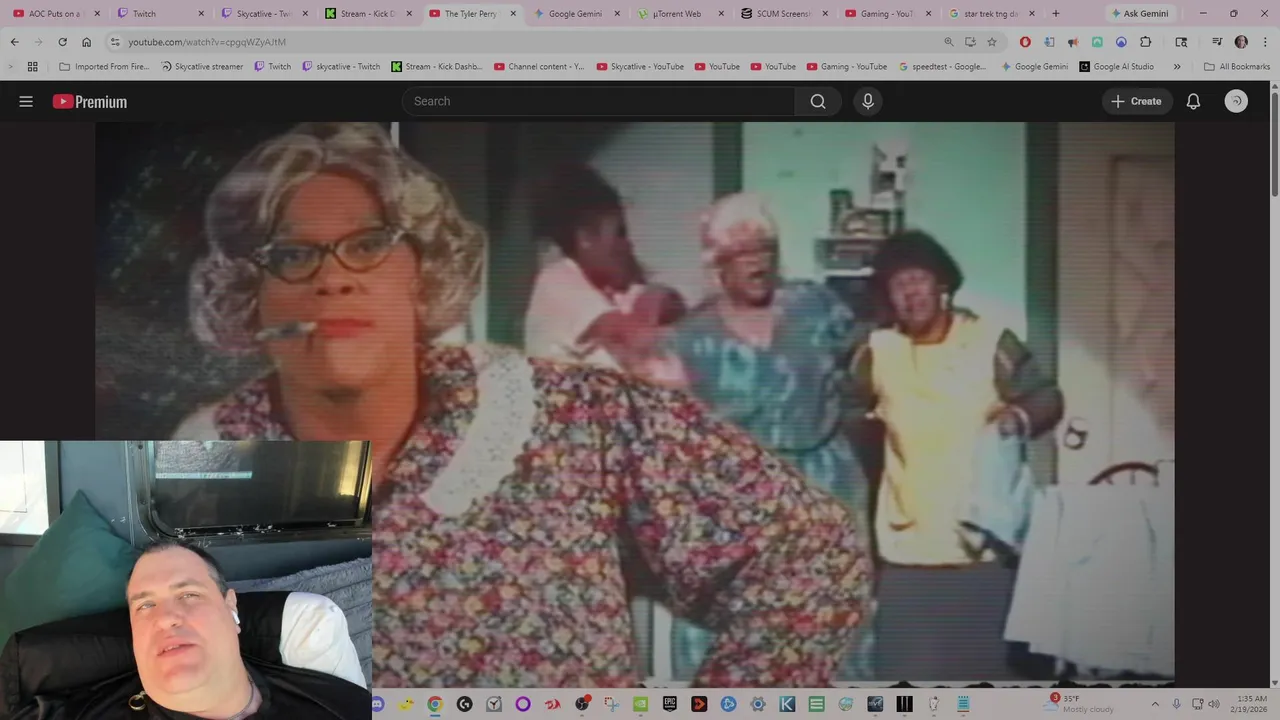
Task: Open the Chrome profile picture
Action: (x=1241, y=42)
